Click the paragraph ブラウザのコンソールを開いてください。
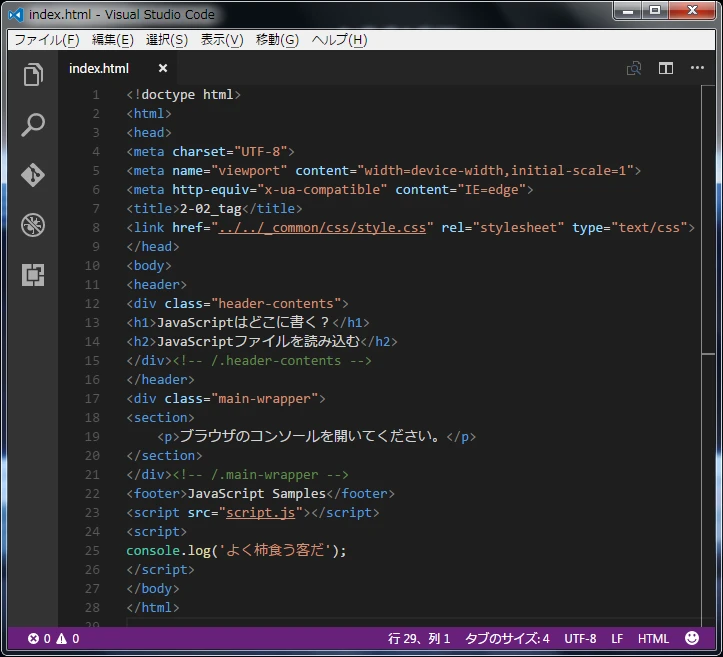 [x=316, y=437]
